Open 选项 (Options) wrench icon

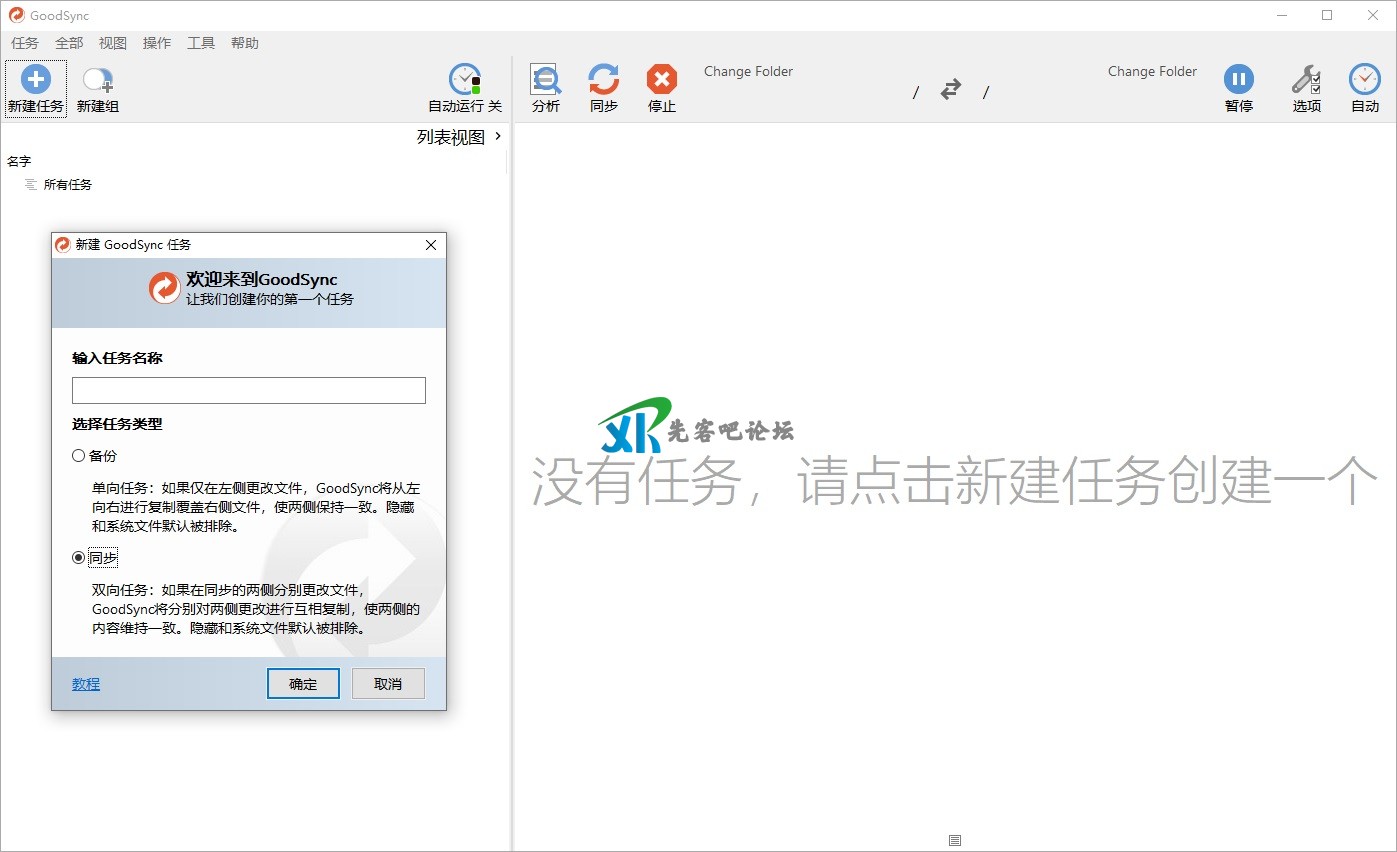coord(1306,80)
